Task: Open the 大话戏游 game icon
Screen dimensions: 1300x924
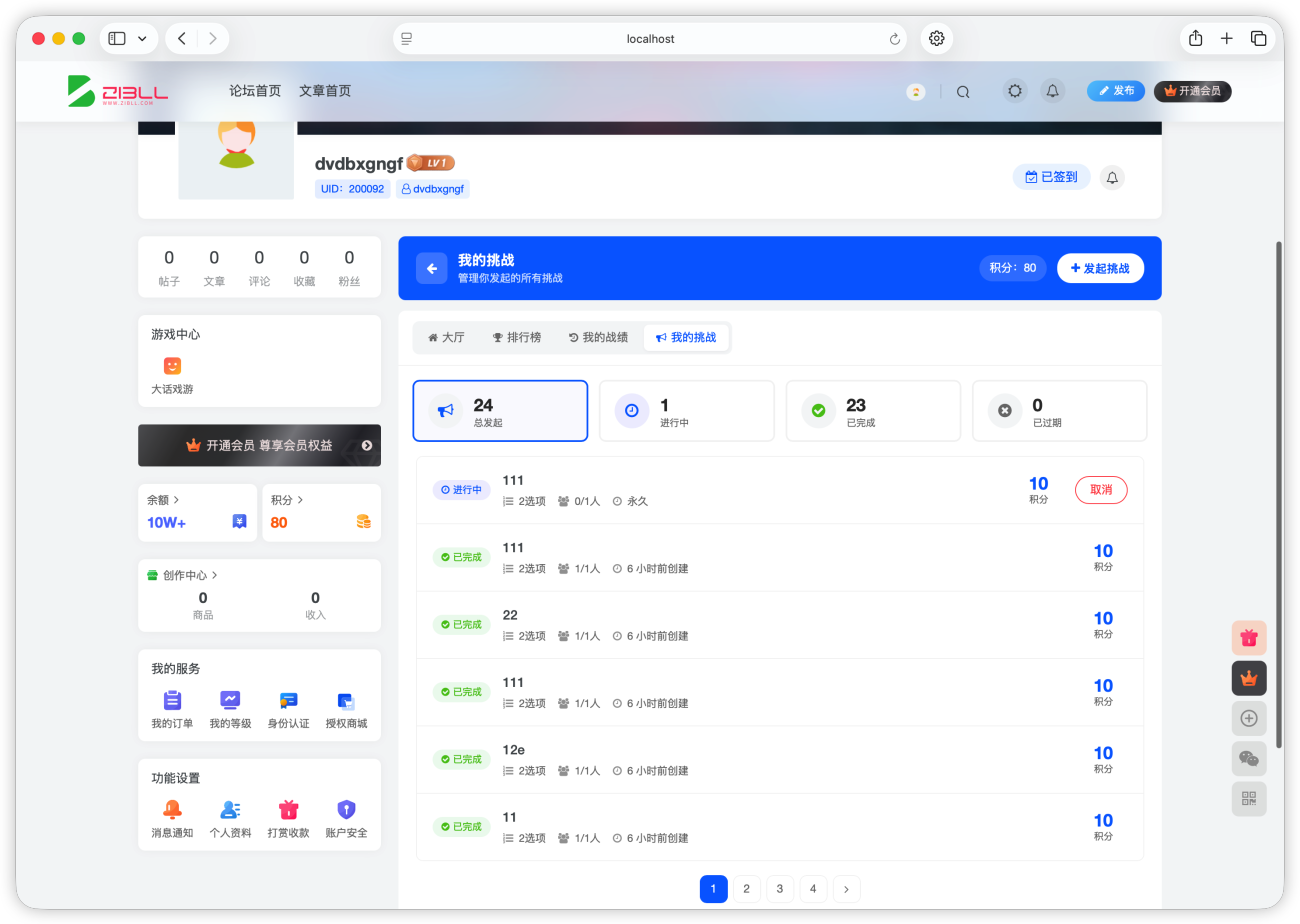Action: point(172,366)
